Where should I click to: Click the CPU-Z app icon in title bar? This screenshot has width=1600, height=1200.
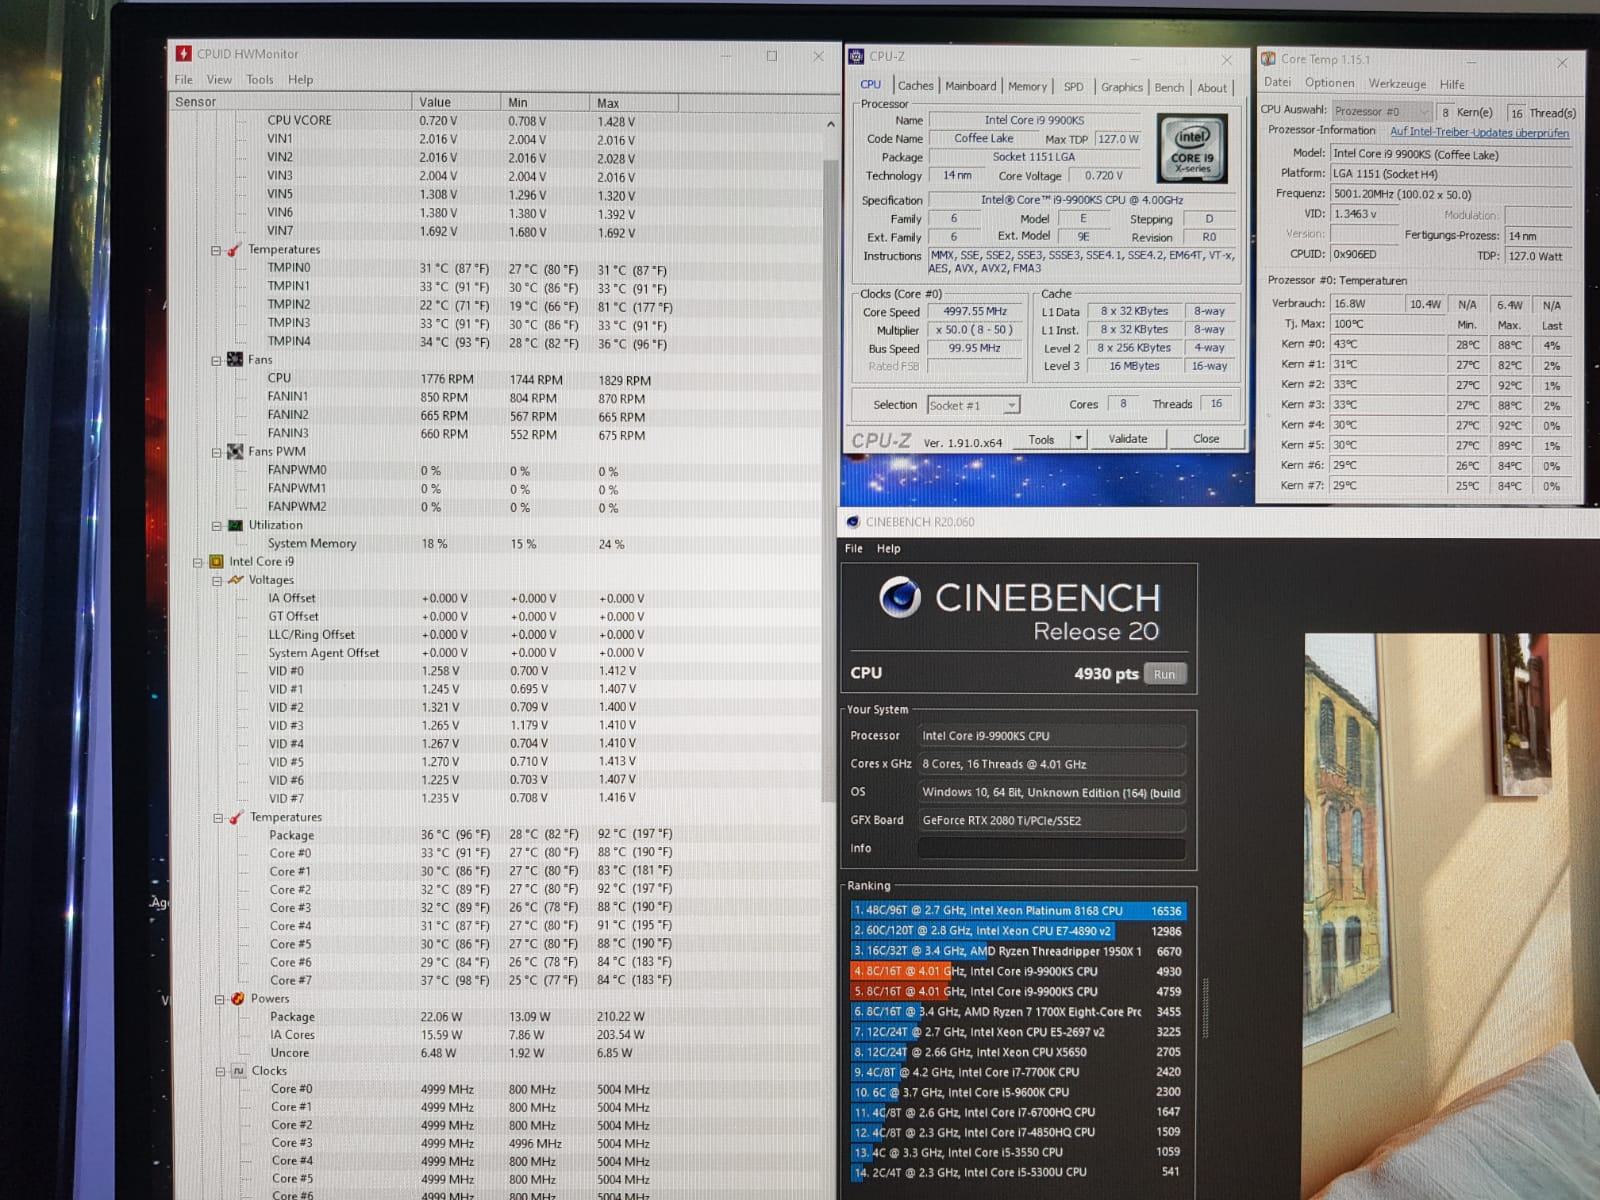(856, 57)
